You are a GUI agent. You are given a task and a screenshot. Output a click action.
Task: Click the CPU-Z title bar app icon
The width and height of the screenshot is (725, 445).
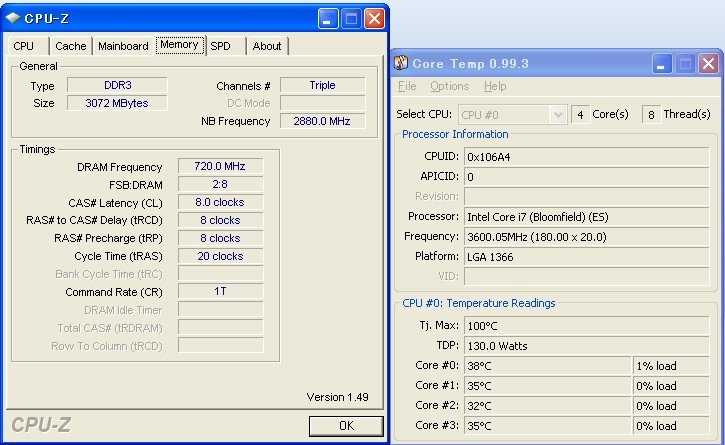pyautogui.click(x=12, y=18)
